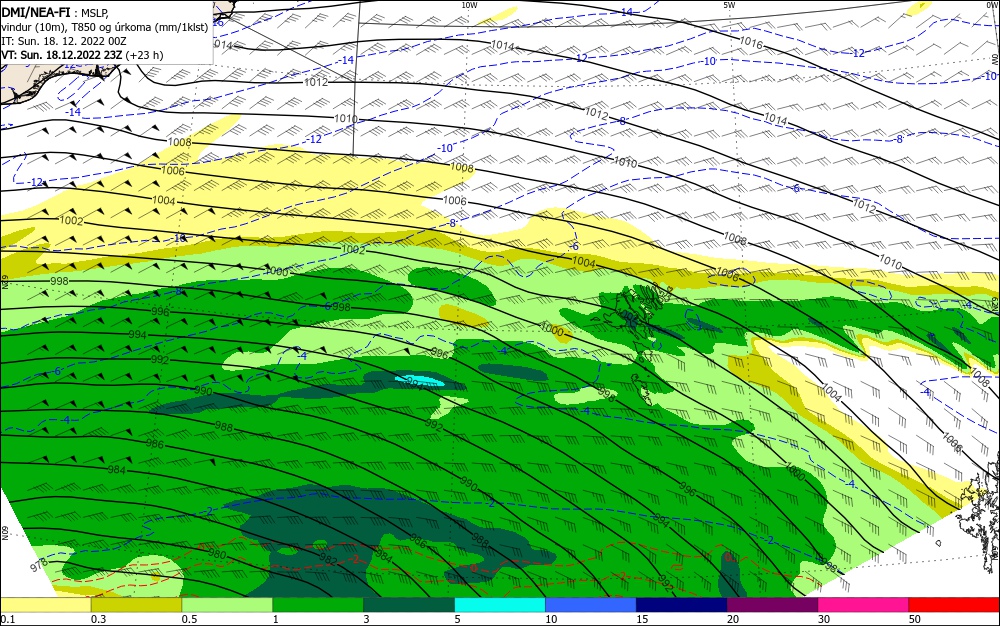Click the '980' isobar label

pos(217,554)
